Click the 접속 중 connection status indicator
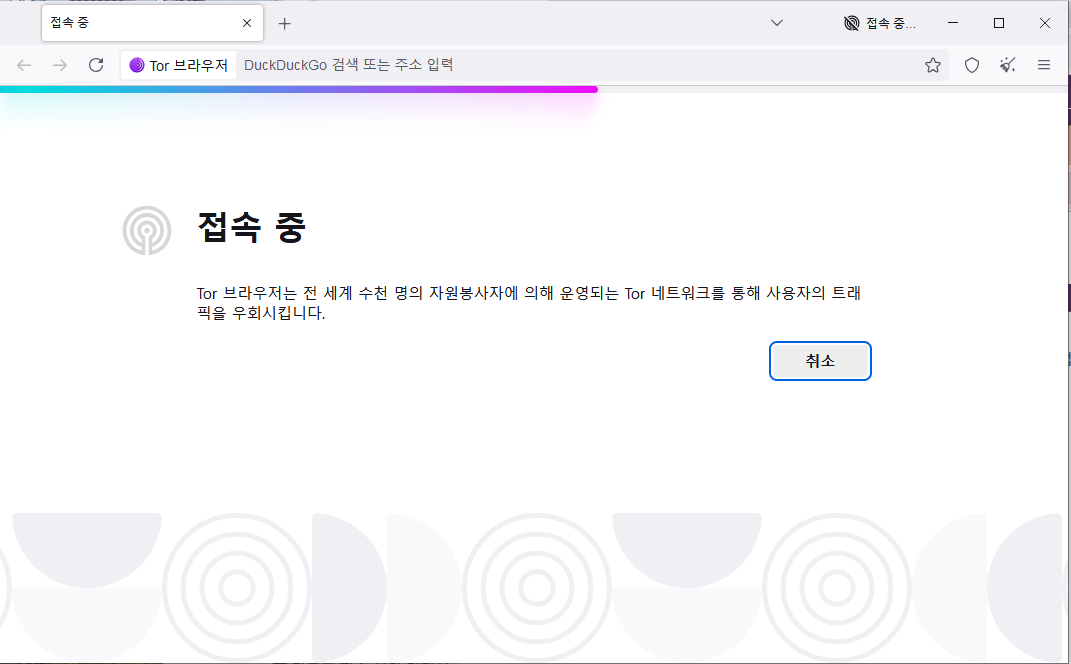This screenshot has width=1071, height=664. pos(880,23)
